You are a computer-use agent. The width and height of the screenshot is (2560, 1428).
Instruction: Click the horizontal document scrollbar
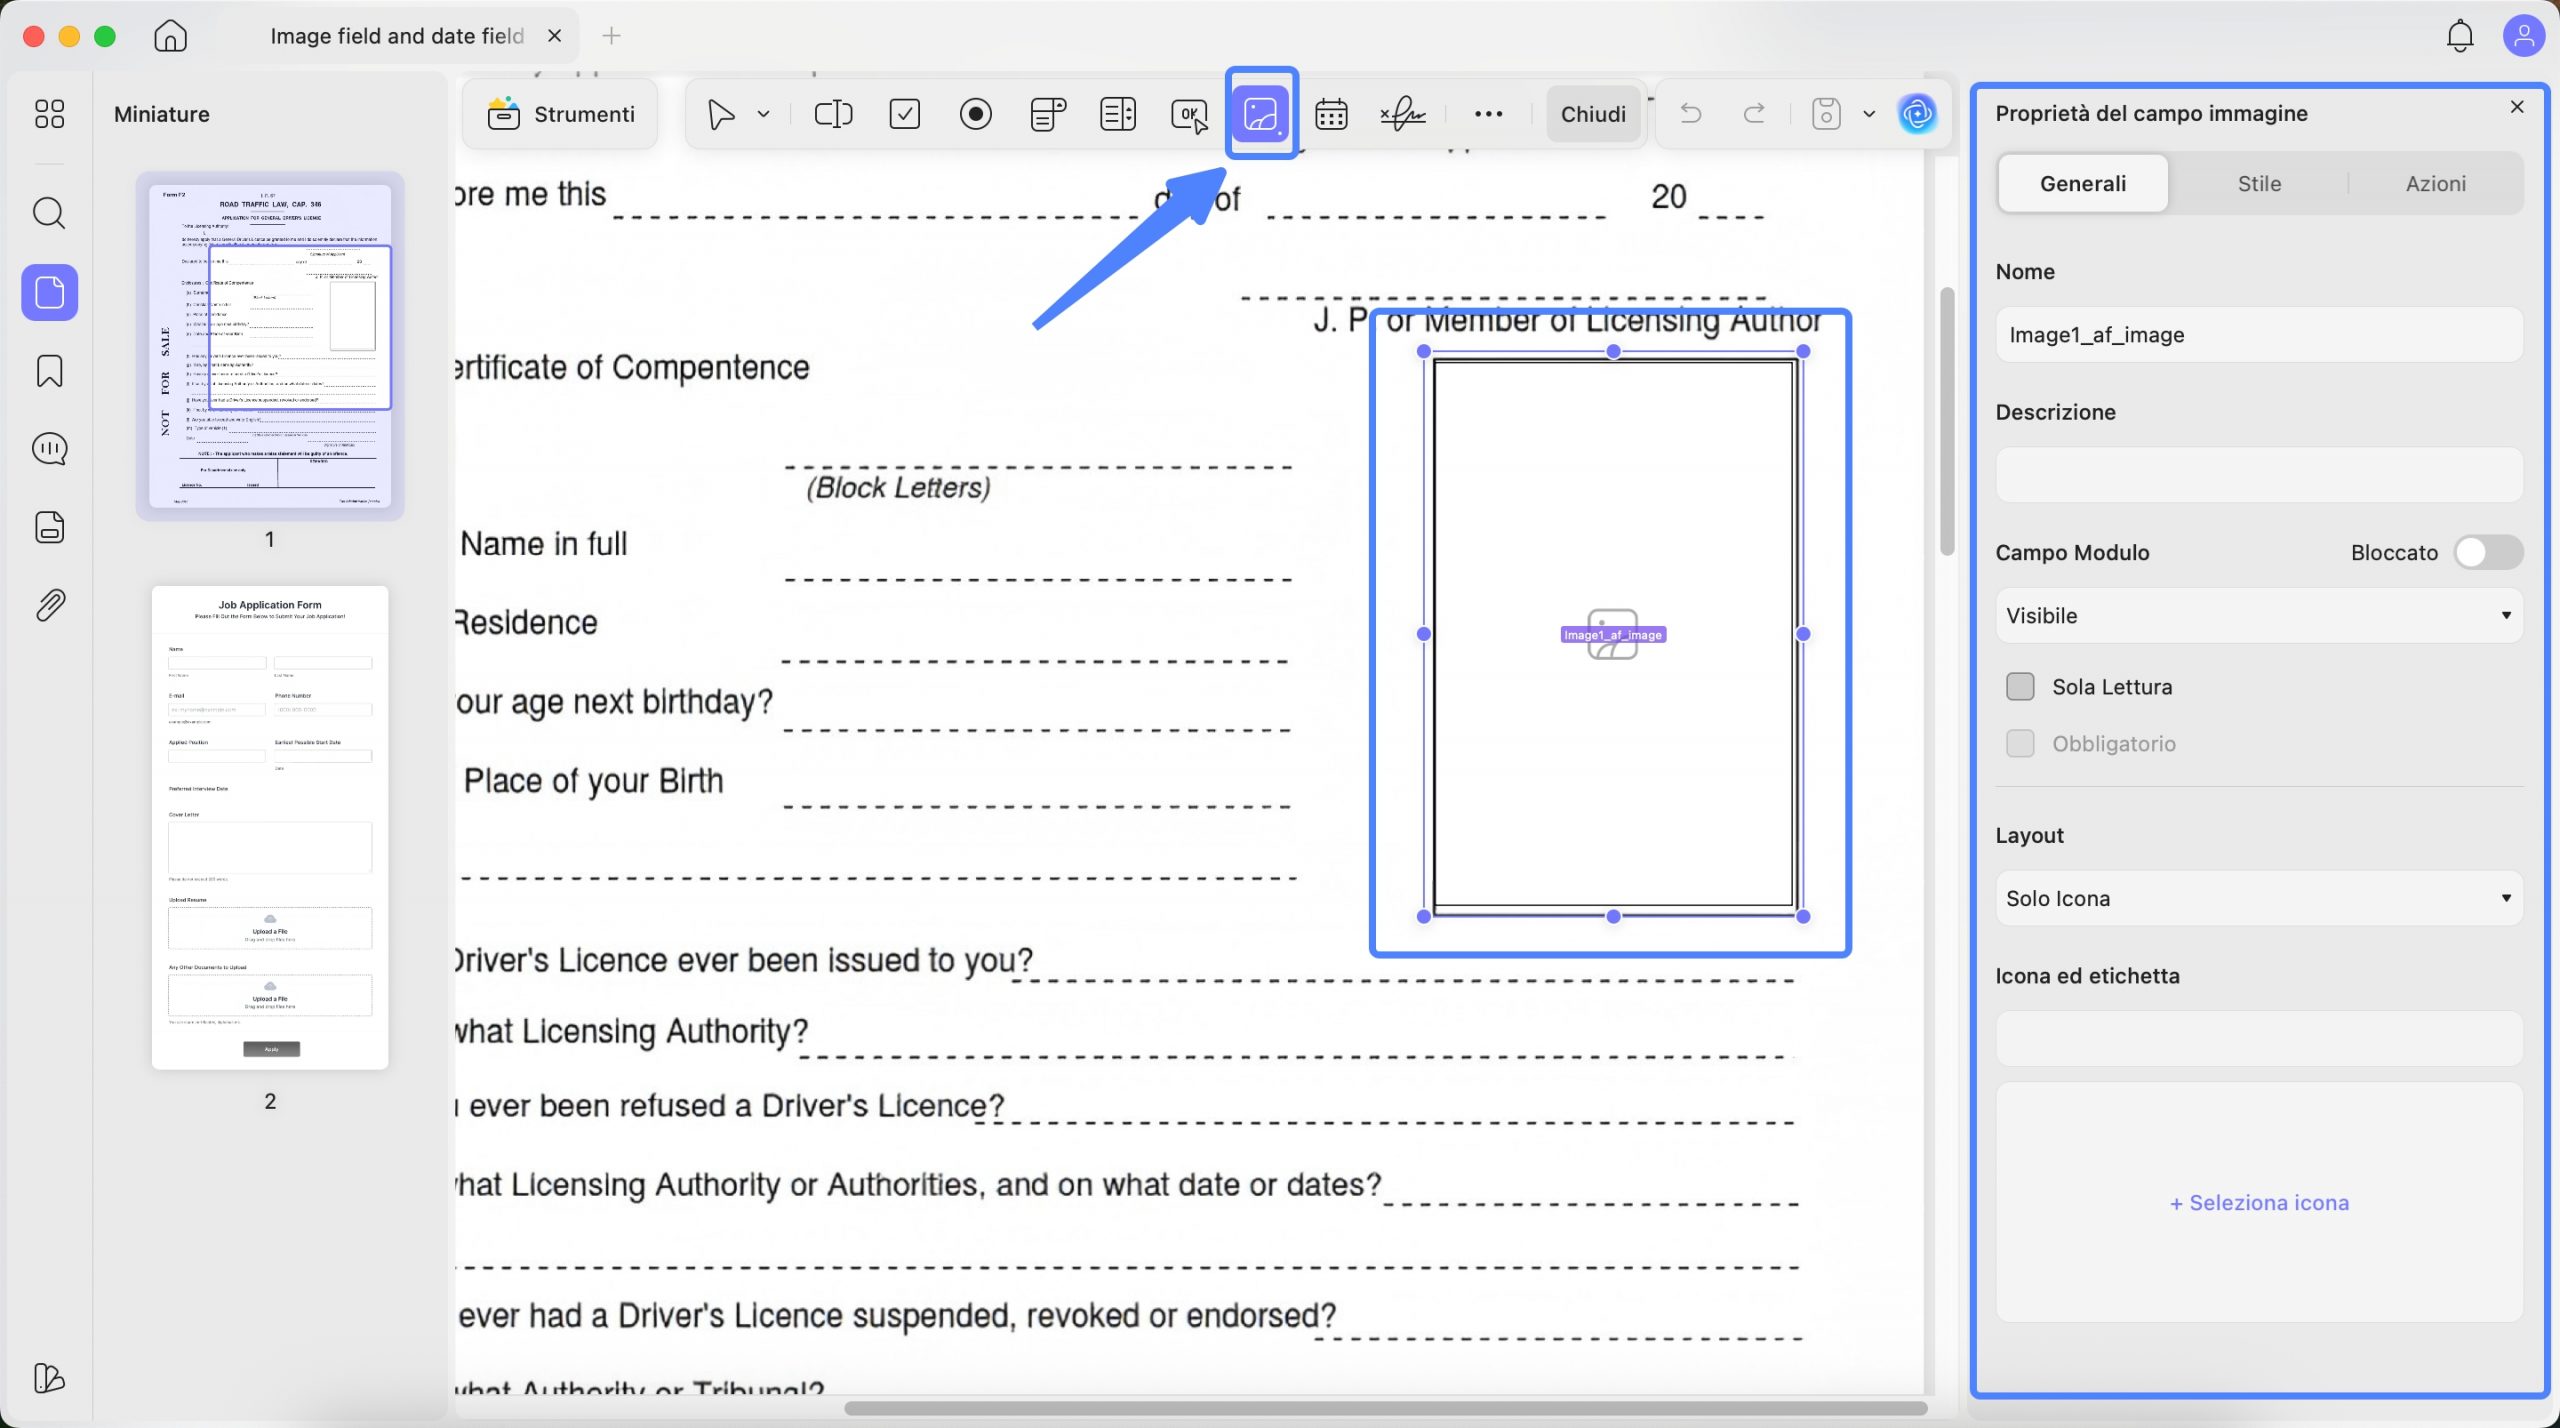click(x=1386, y=1409)
